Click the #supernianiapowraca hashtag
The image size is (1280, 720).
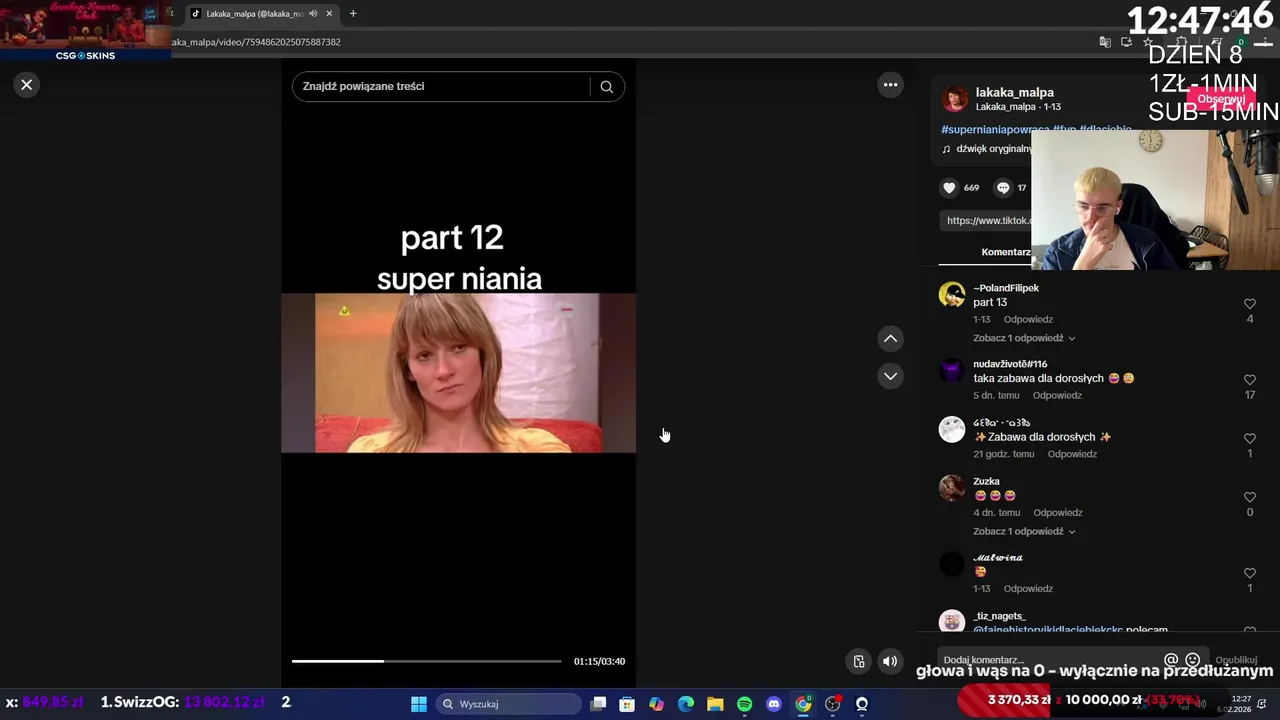(x=995, y=130)
